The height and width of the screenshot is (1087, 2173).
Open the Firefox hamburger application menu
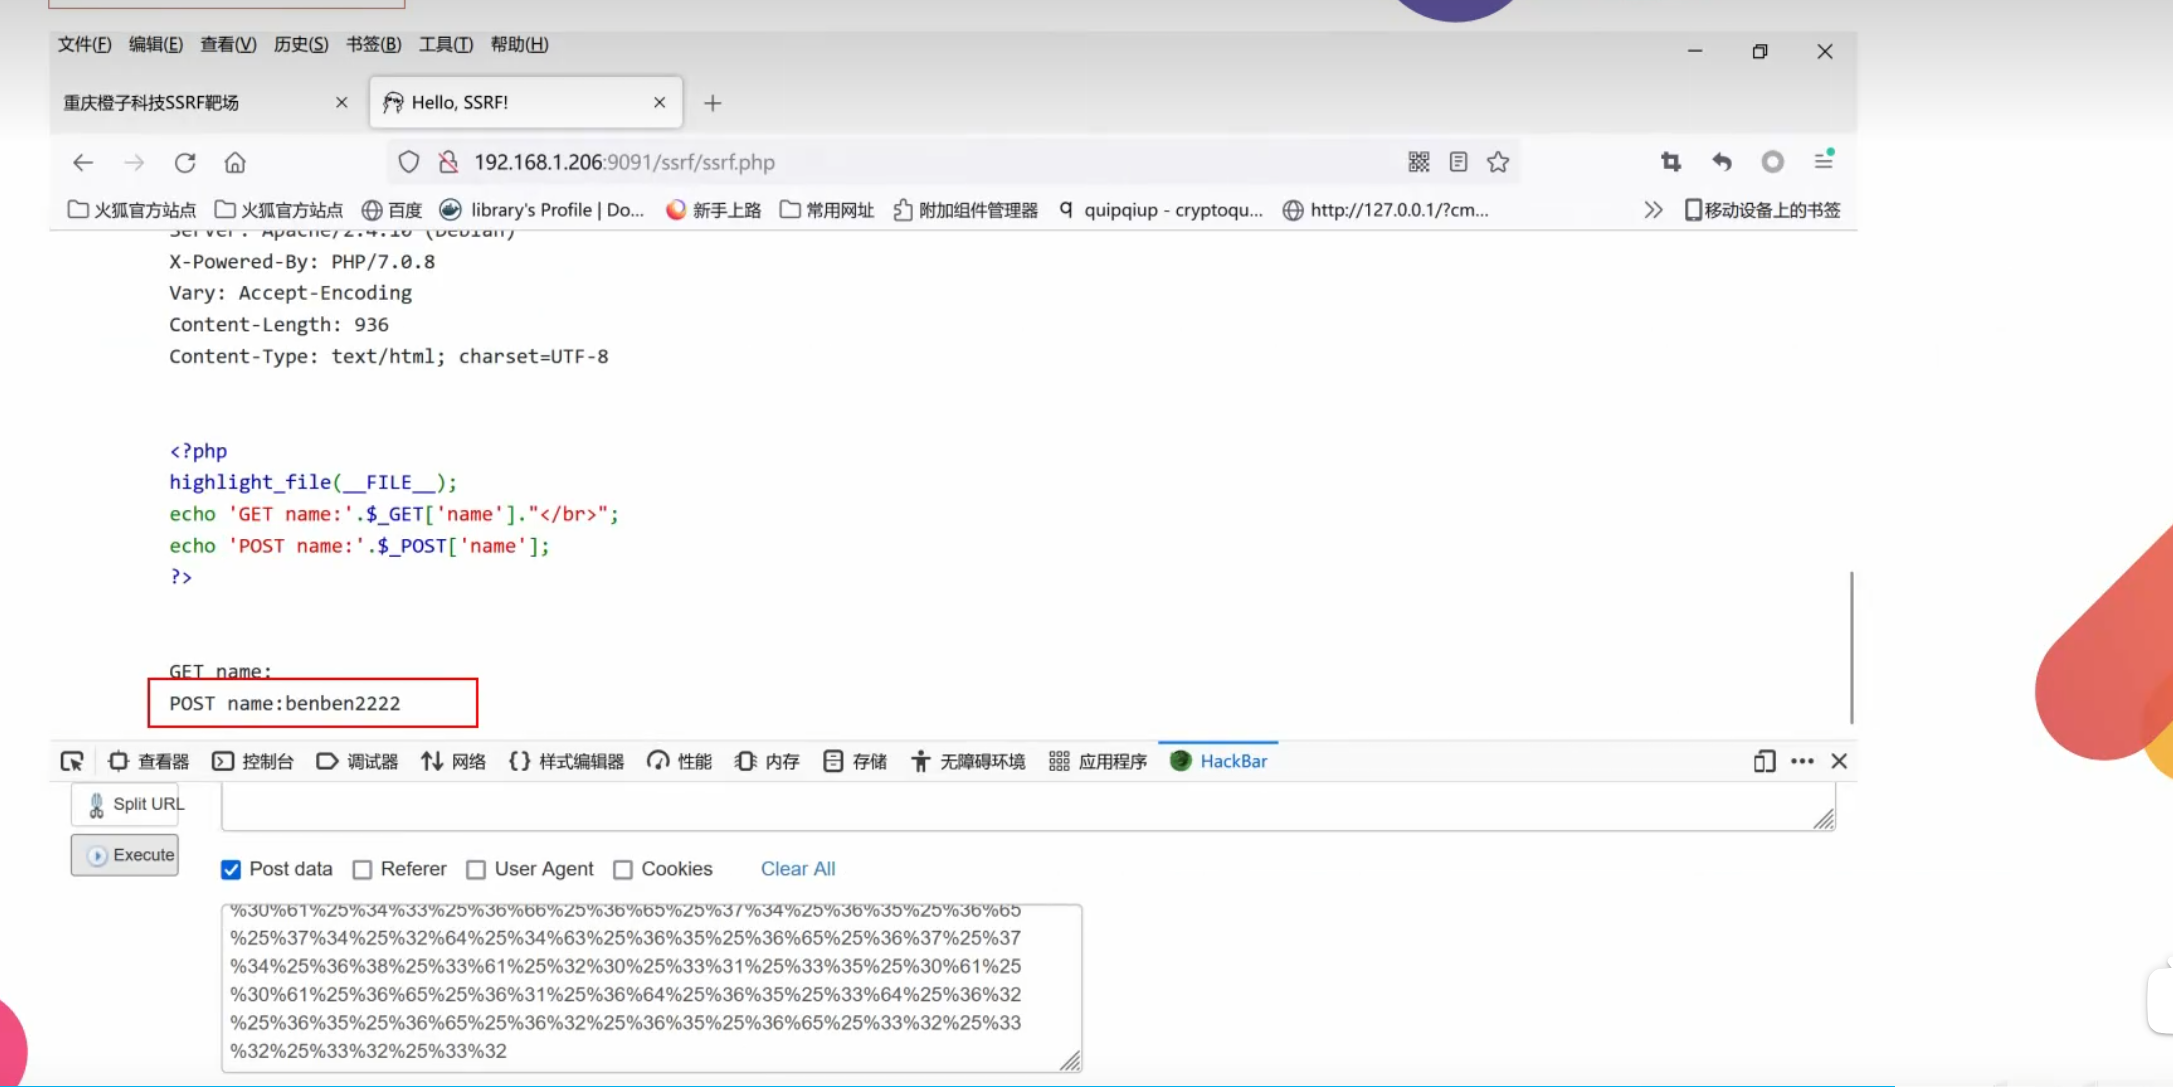tap(1823, 161)
